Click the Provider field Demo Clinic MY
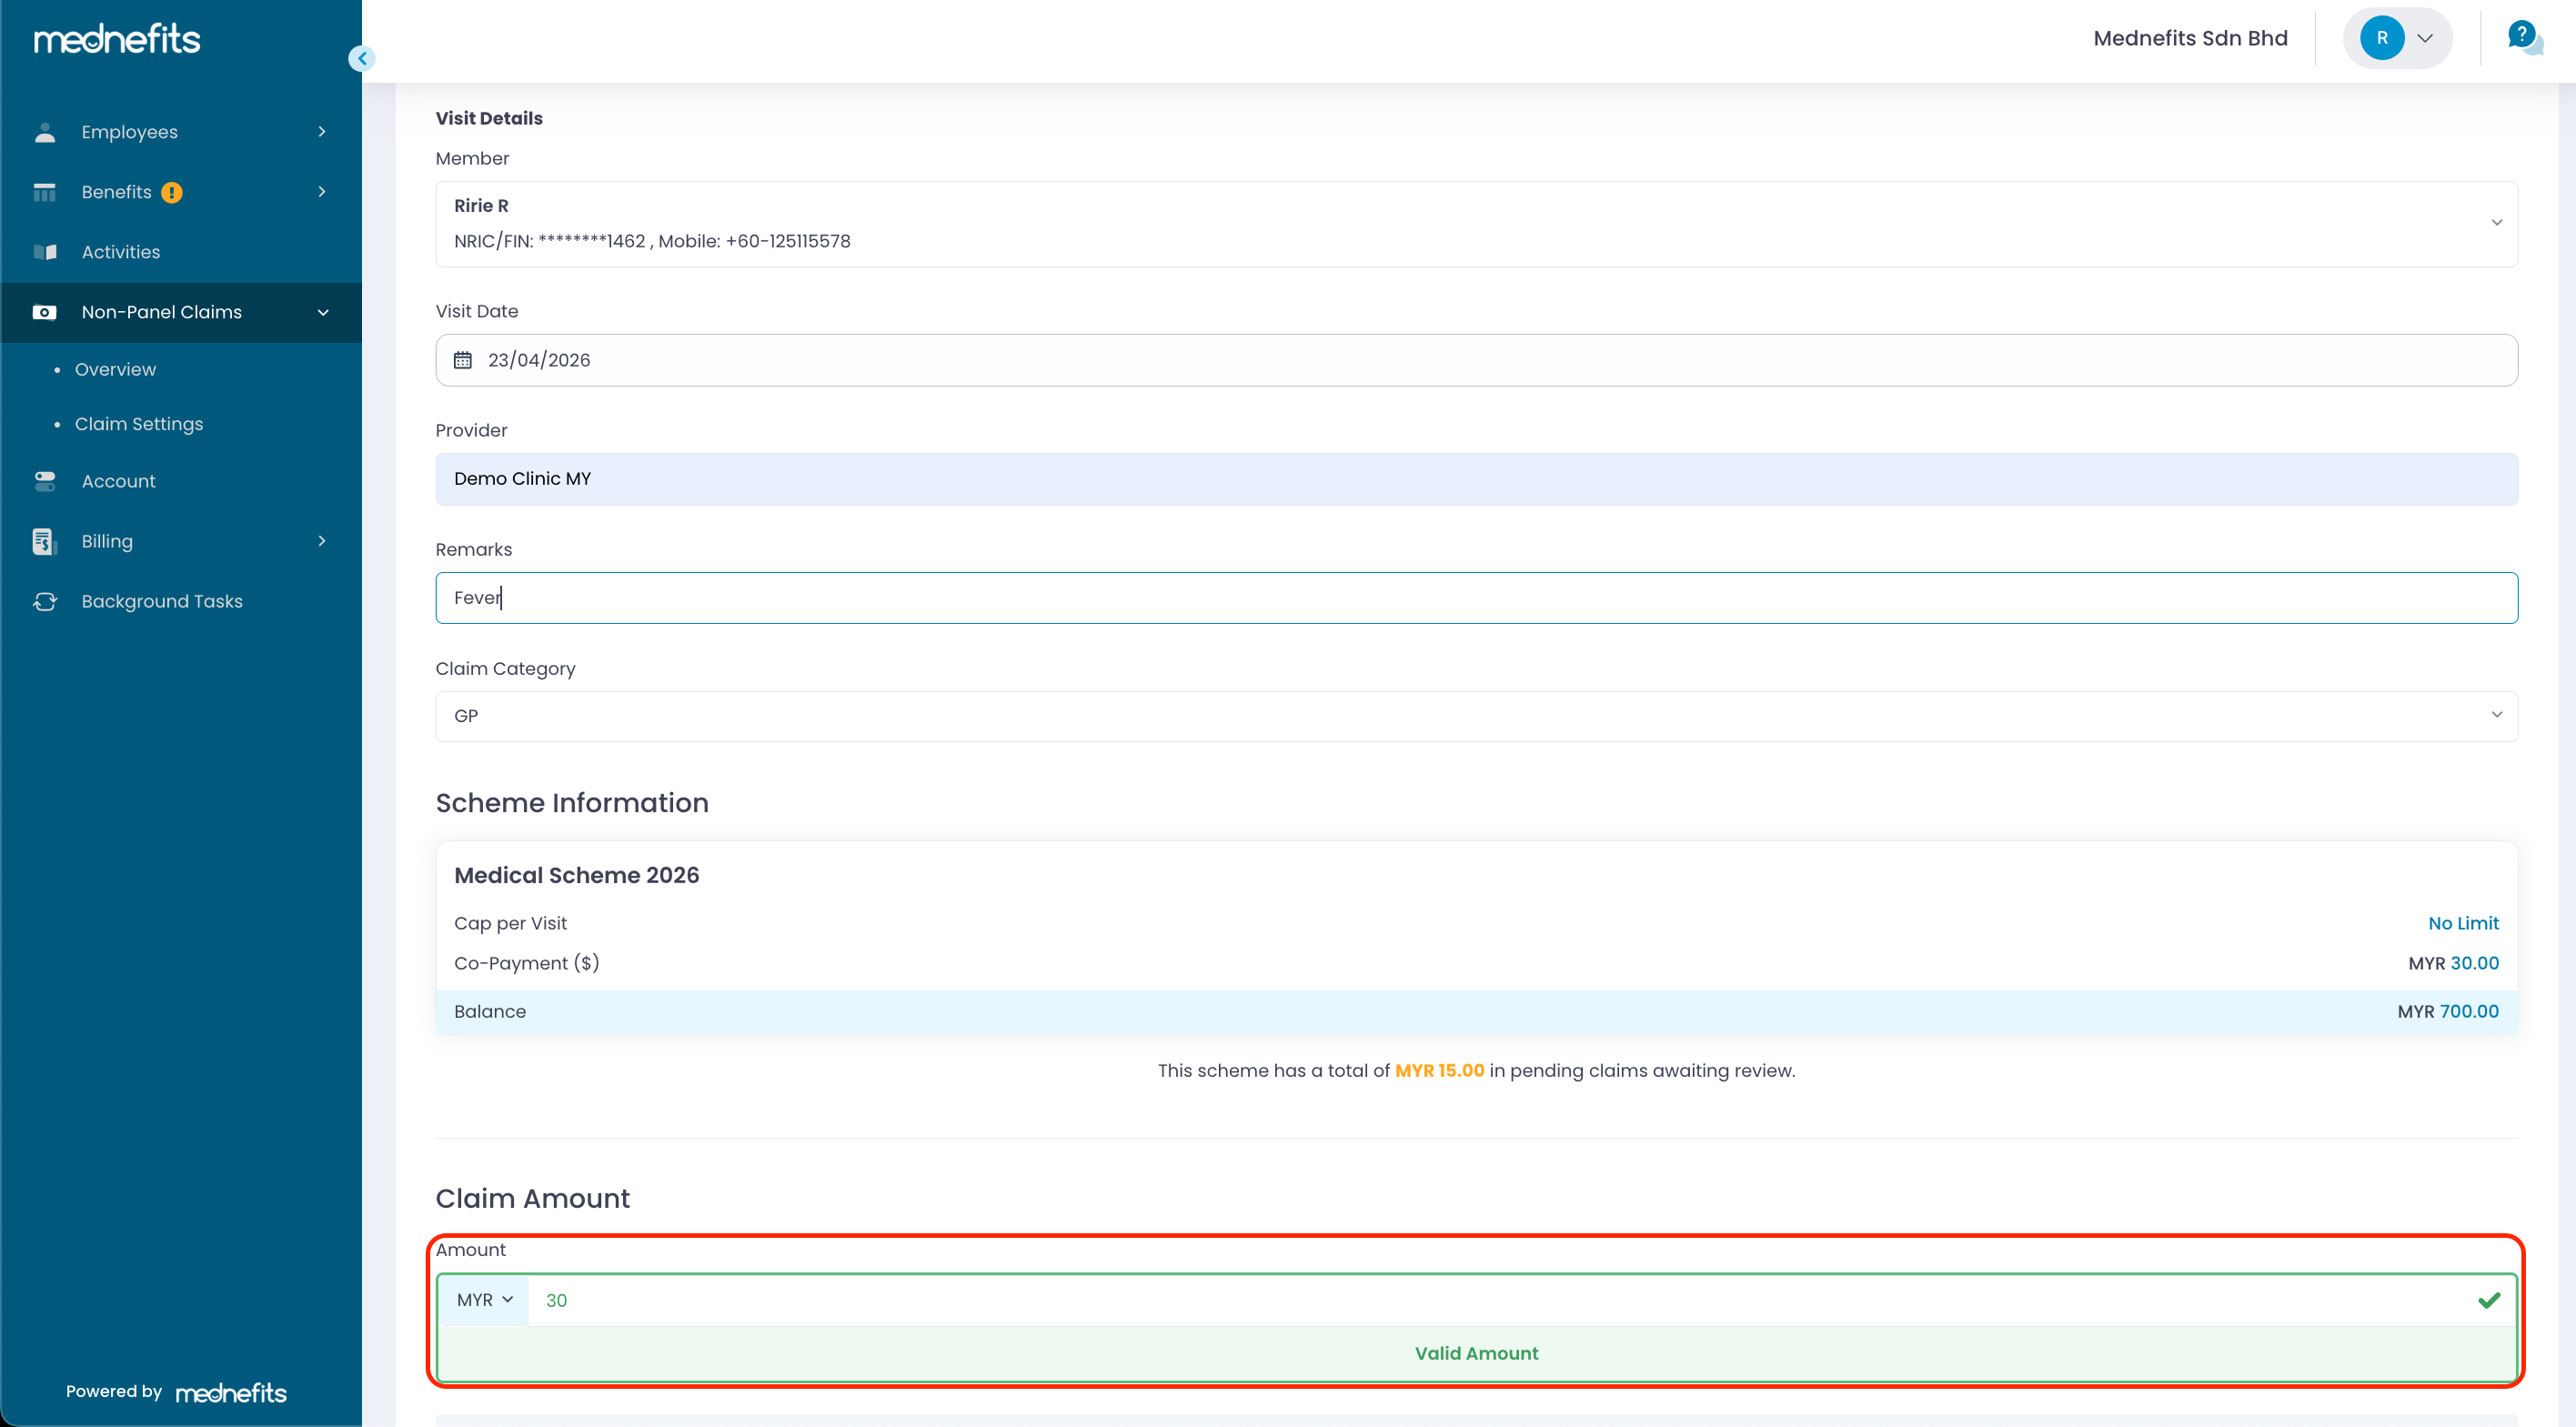Screen dimensions: 2576x1427 click(x=1476, y=479)
